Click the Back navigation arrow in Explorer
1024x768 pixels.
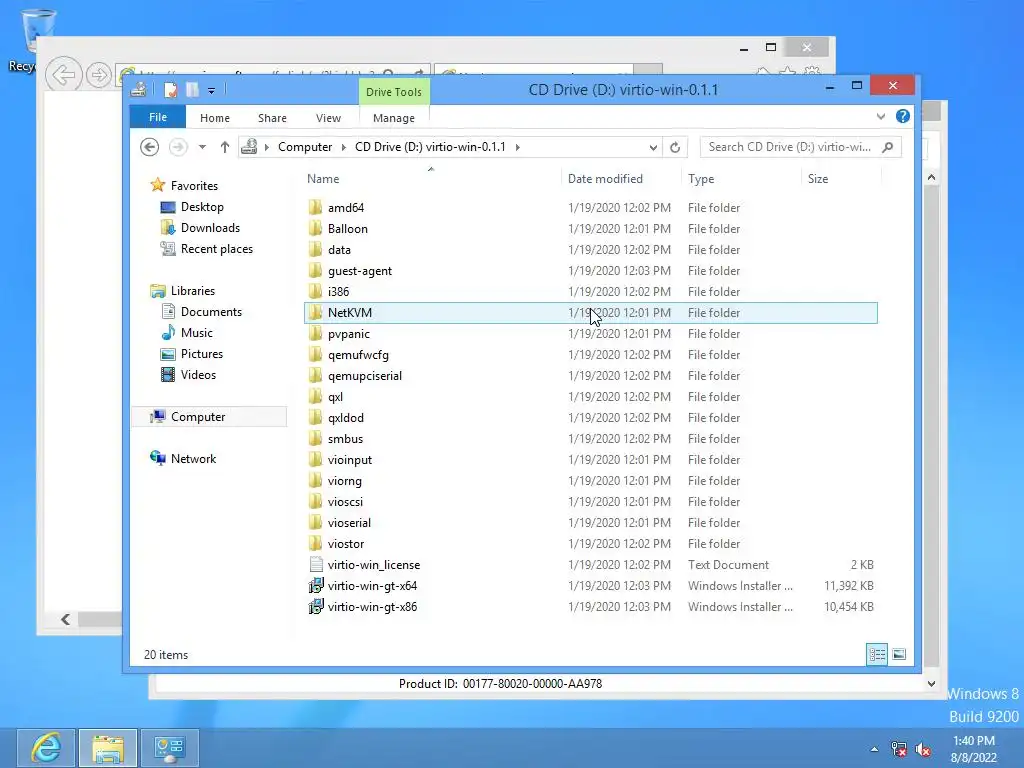[x=150, y=147]
